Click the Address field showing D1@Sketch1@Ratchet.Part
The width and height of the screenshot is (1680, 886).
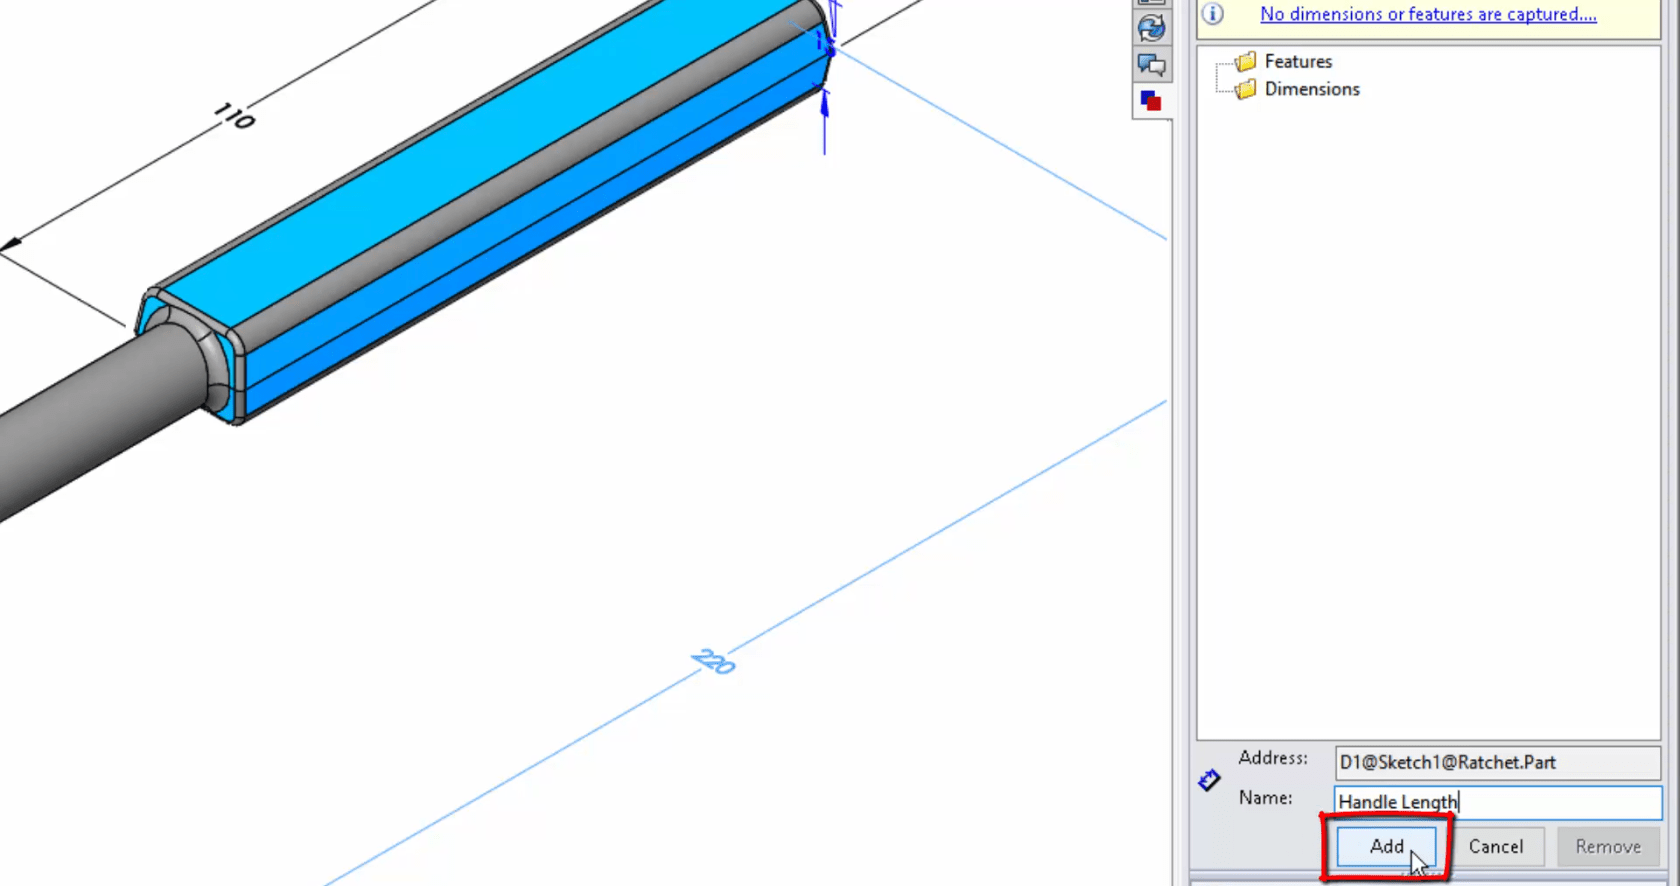(x=1496, y=763)
